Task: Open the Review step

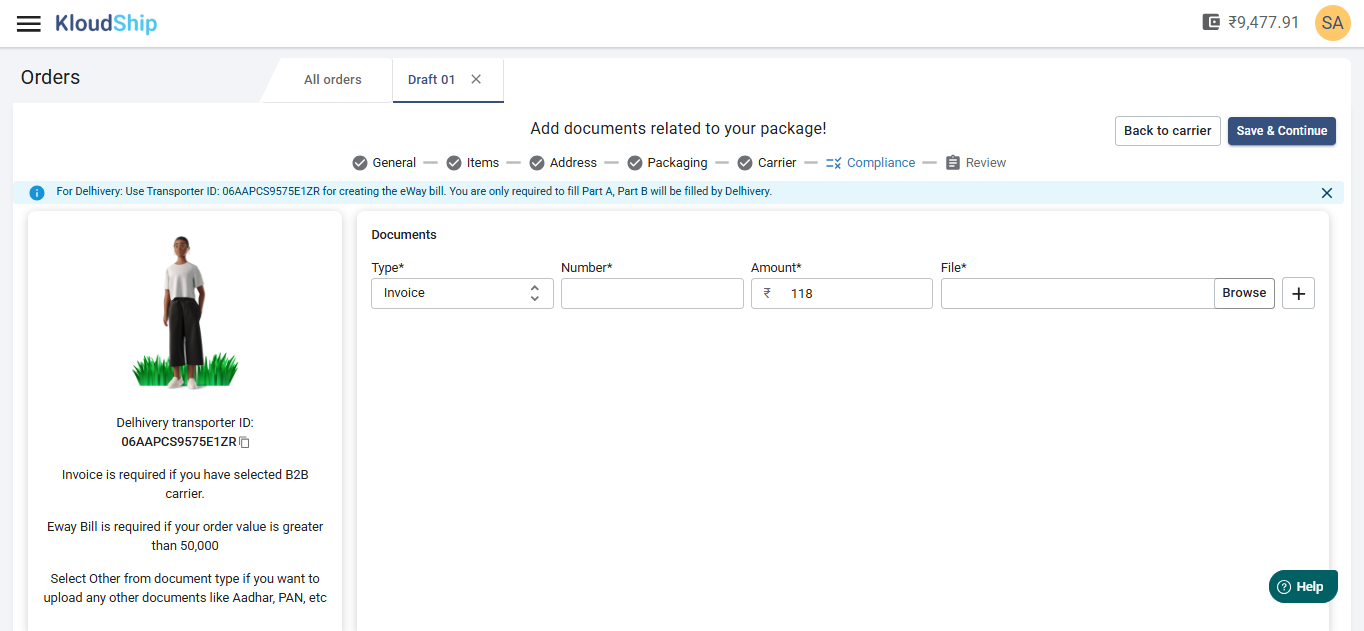Action: (x=975, y=163)
